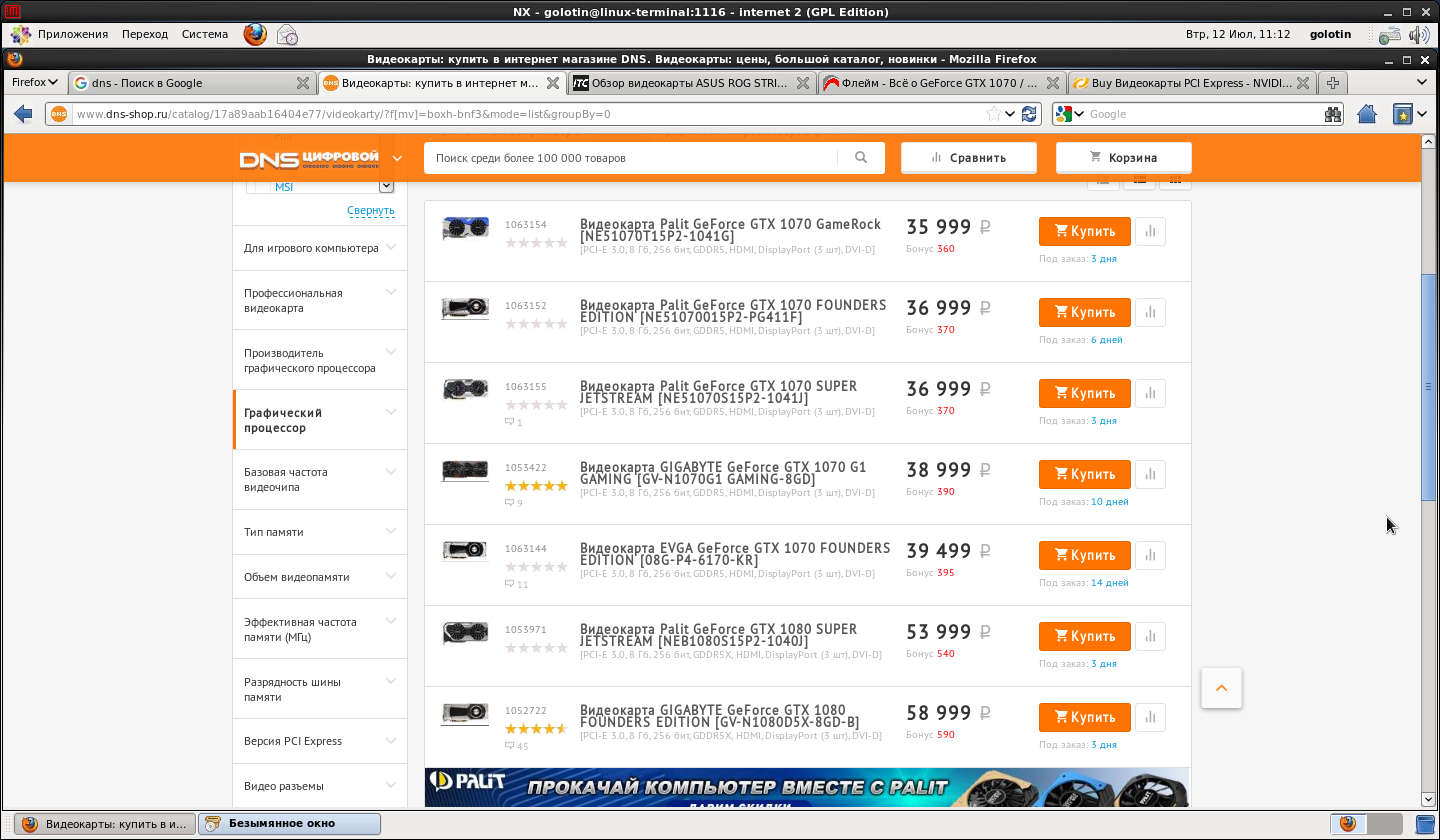Expand the 'Графический процессор' filter

pyautogui.click(x=390, y=412)
